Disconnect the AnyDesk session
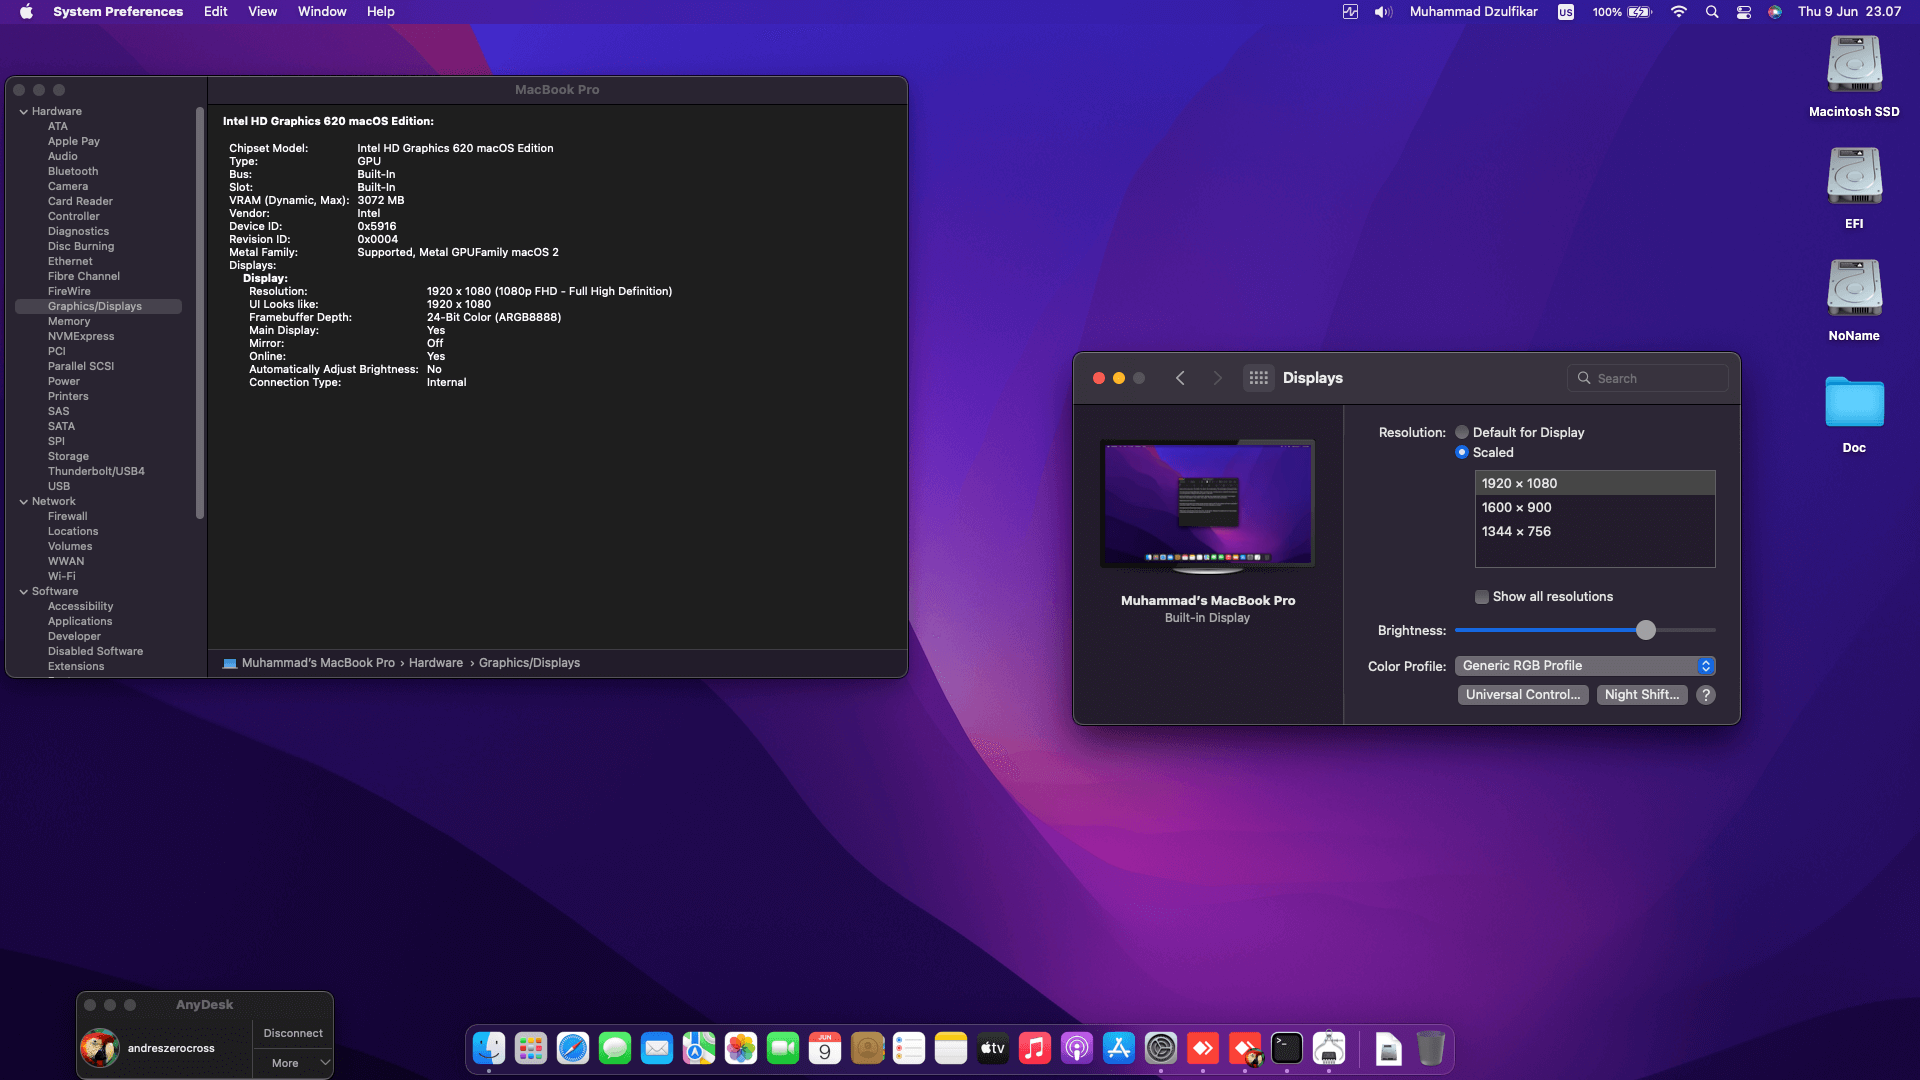 pyautogui.click(x=293, y=1034)
